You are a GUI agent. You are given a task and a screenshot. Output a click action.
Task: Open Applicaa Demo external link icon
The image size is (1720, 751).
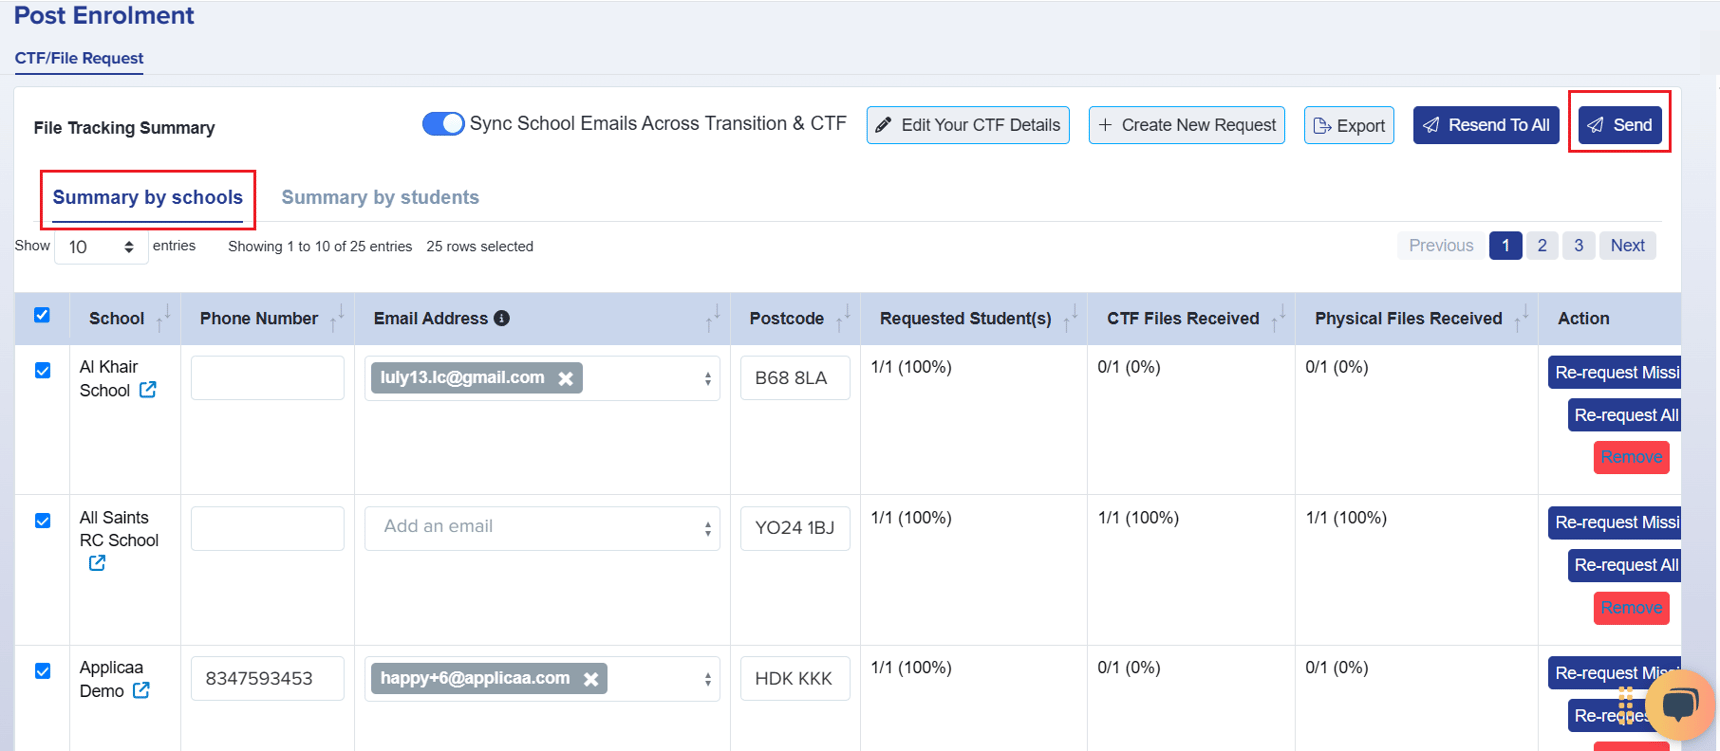pos(142,691)
